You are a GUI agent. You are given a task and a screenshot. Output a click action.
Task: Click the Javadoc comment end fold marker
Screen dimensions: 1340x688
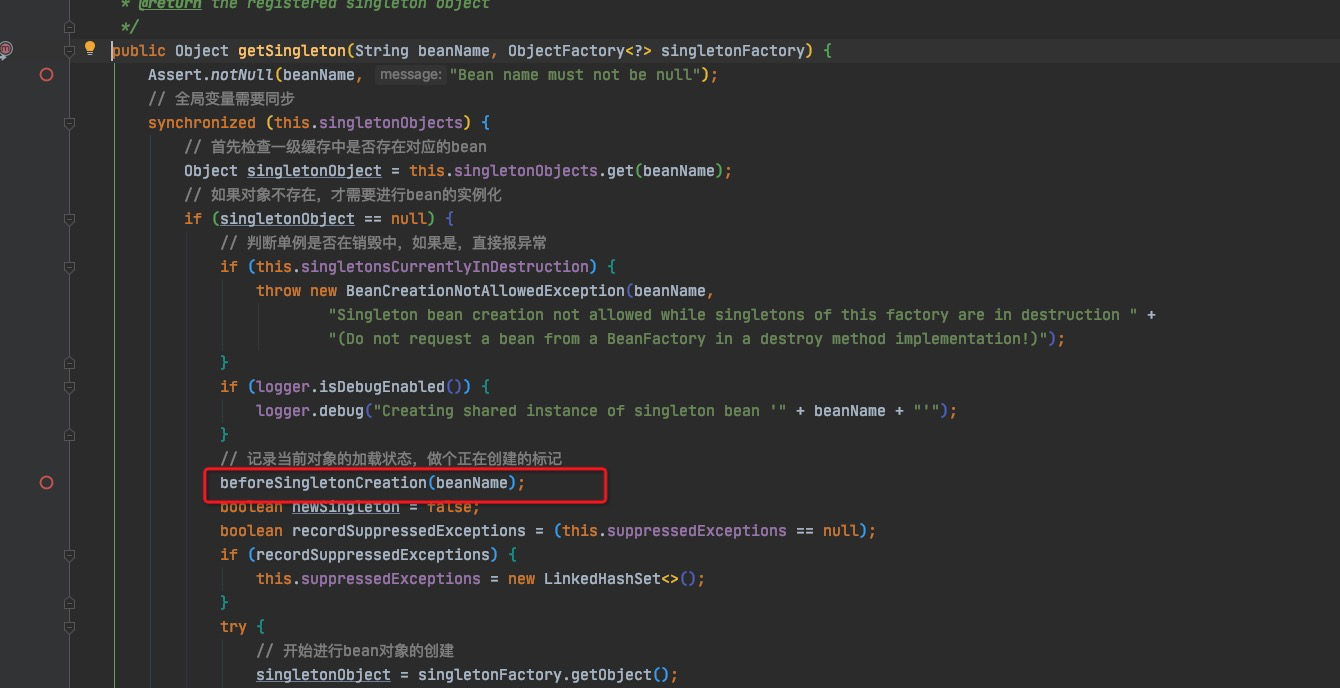[x=69, y=26]
